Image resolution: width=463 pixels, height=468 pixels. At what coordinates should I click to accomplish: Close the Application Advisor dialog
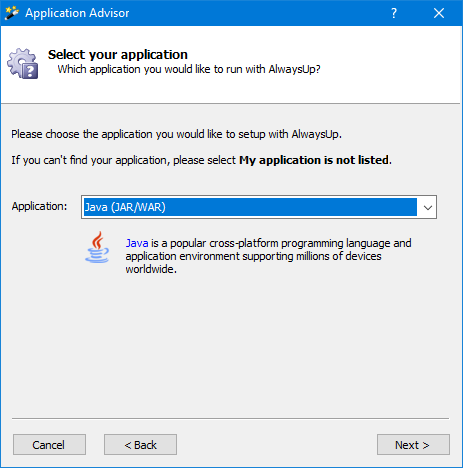[439, 13]
